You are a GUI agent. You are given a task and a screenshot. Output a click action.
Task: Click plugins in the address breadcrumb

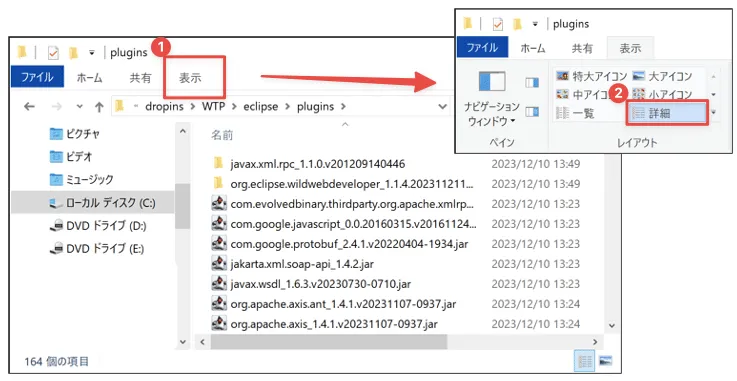point(315,107)
